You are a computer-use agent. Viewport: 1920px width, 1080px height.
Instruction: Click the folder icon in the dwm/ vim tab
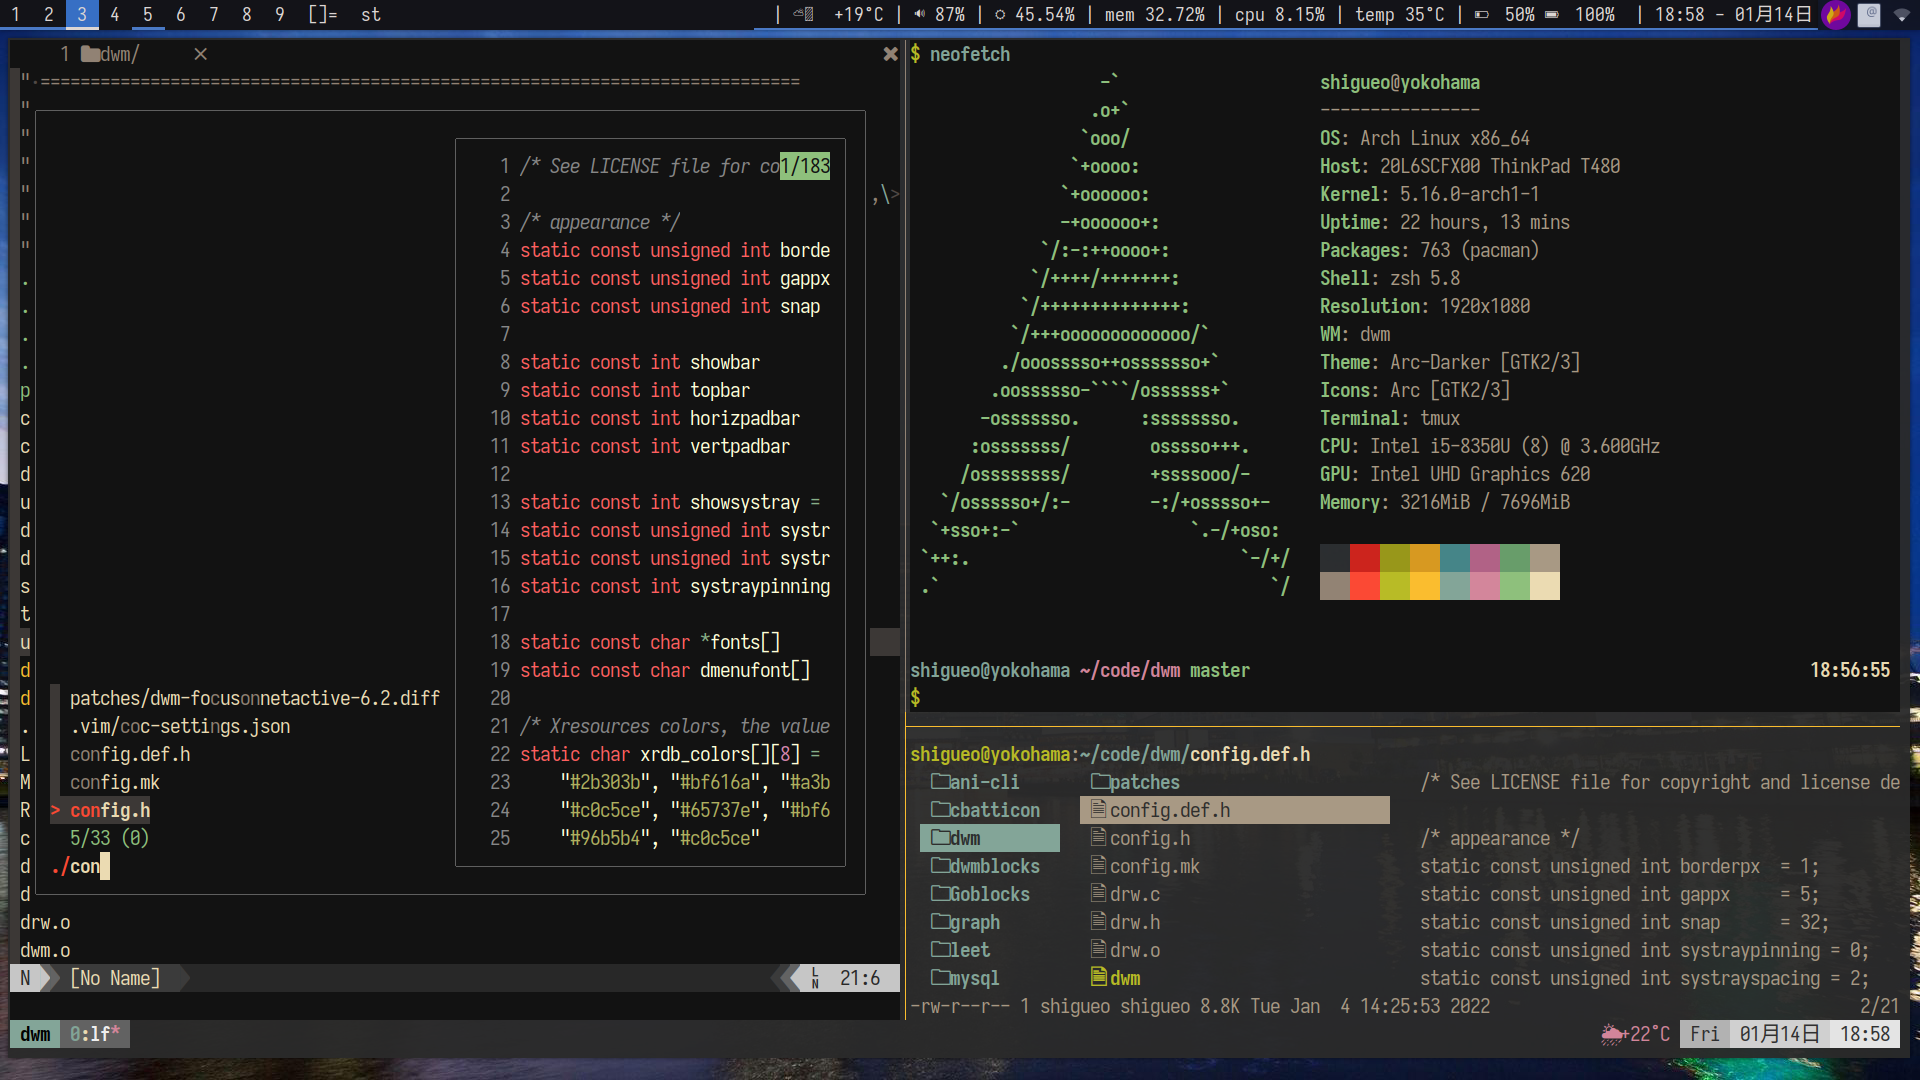pyautogui.click(x=90, y=54)
